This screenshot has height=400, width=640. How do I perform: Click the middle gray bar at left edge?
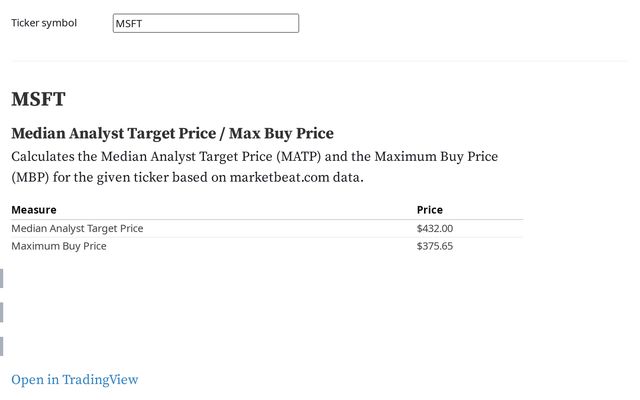pos(2,312)
